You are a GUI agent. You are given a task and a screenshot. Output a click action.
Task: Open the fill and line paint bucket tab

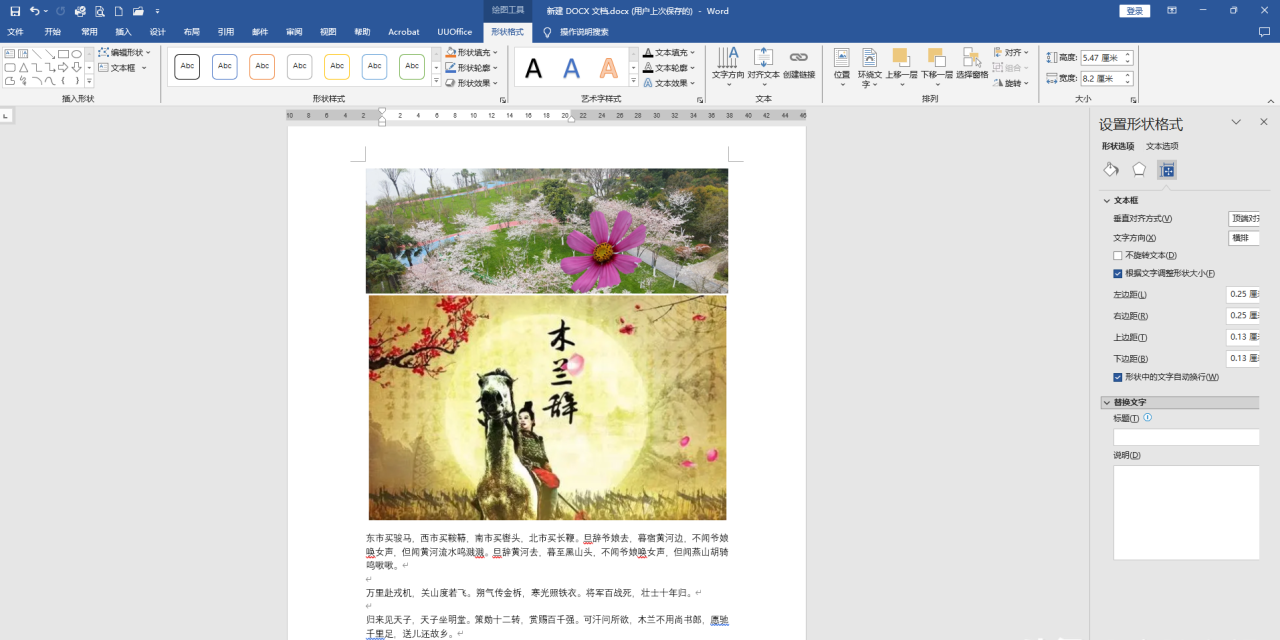coord(1111,170)
